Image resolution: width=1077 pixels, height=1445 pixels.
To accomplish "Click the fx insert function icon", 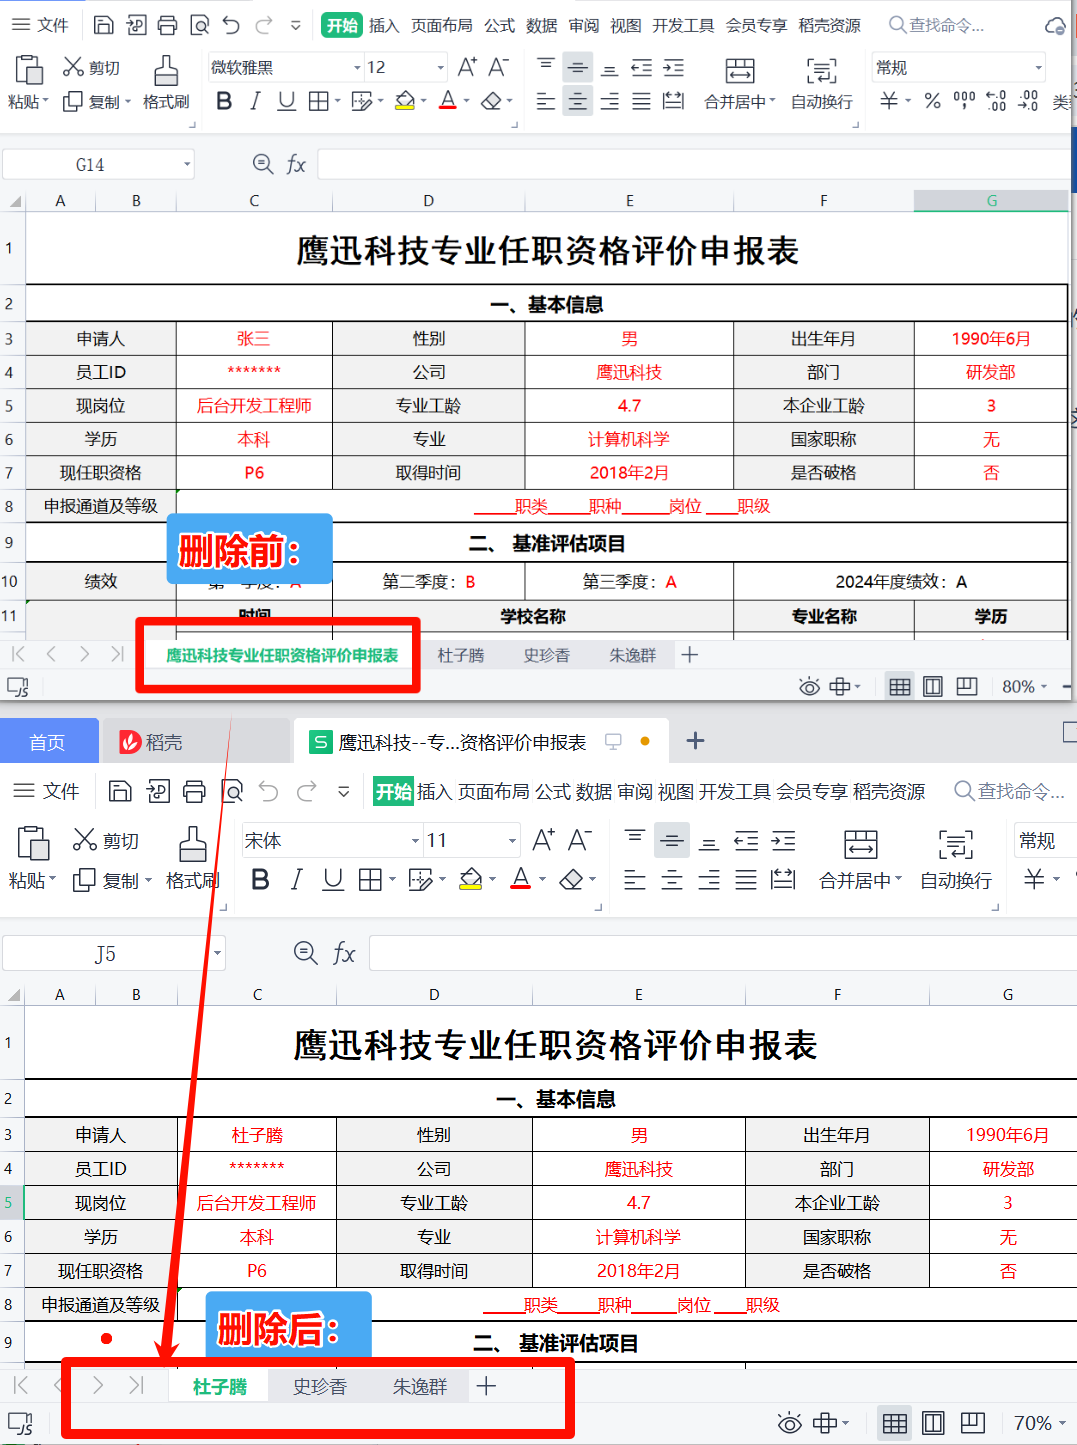I will tap(344, 953).
